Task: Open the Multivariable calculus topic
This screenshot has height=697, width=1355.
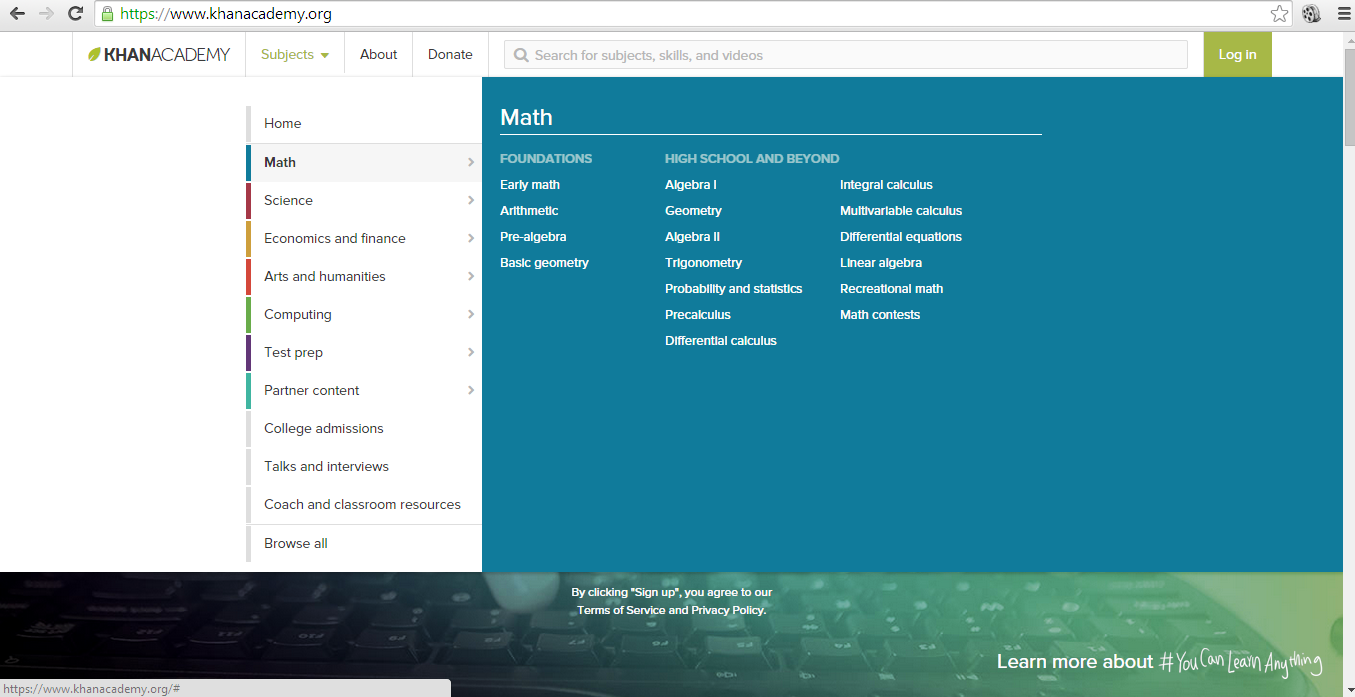Action: tap(901, 211)
